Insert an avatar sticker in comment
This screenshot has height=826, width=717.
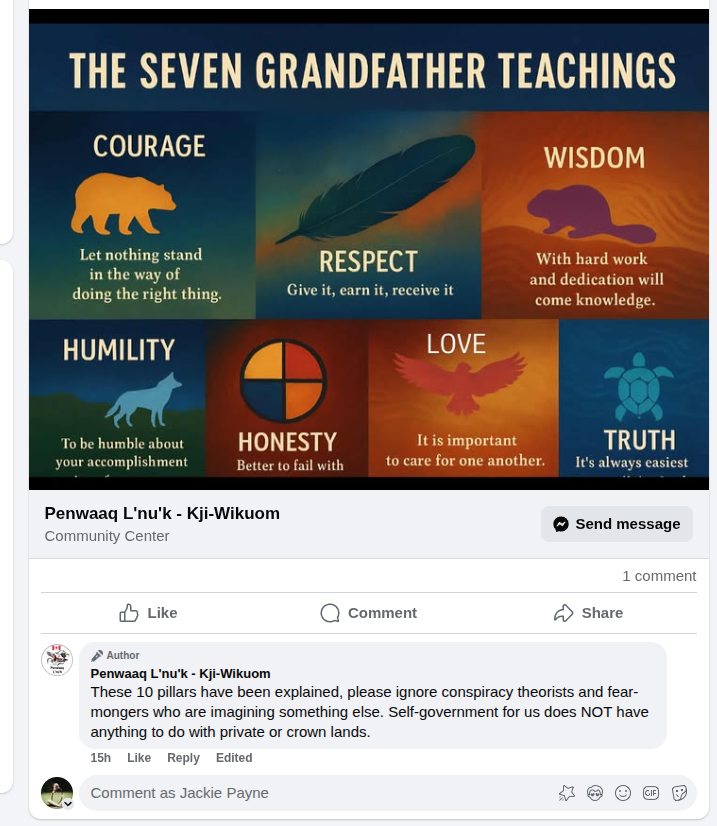(x=595, y=793)
